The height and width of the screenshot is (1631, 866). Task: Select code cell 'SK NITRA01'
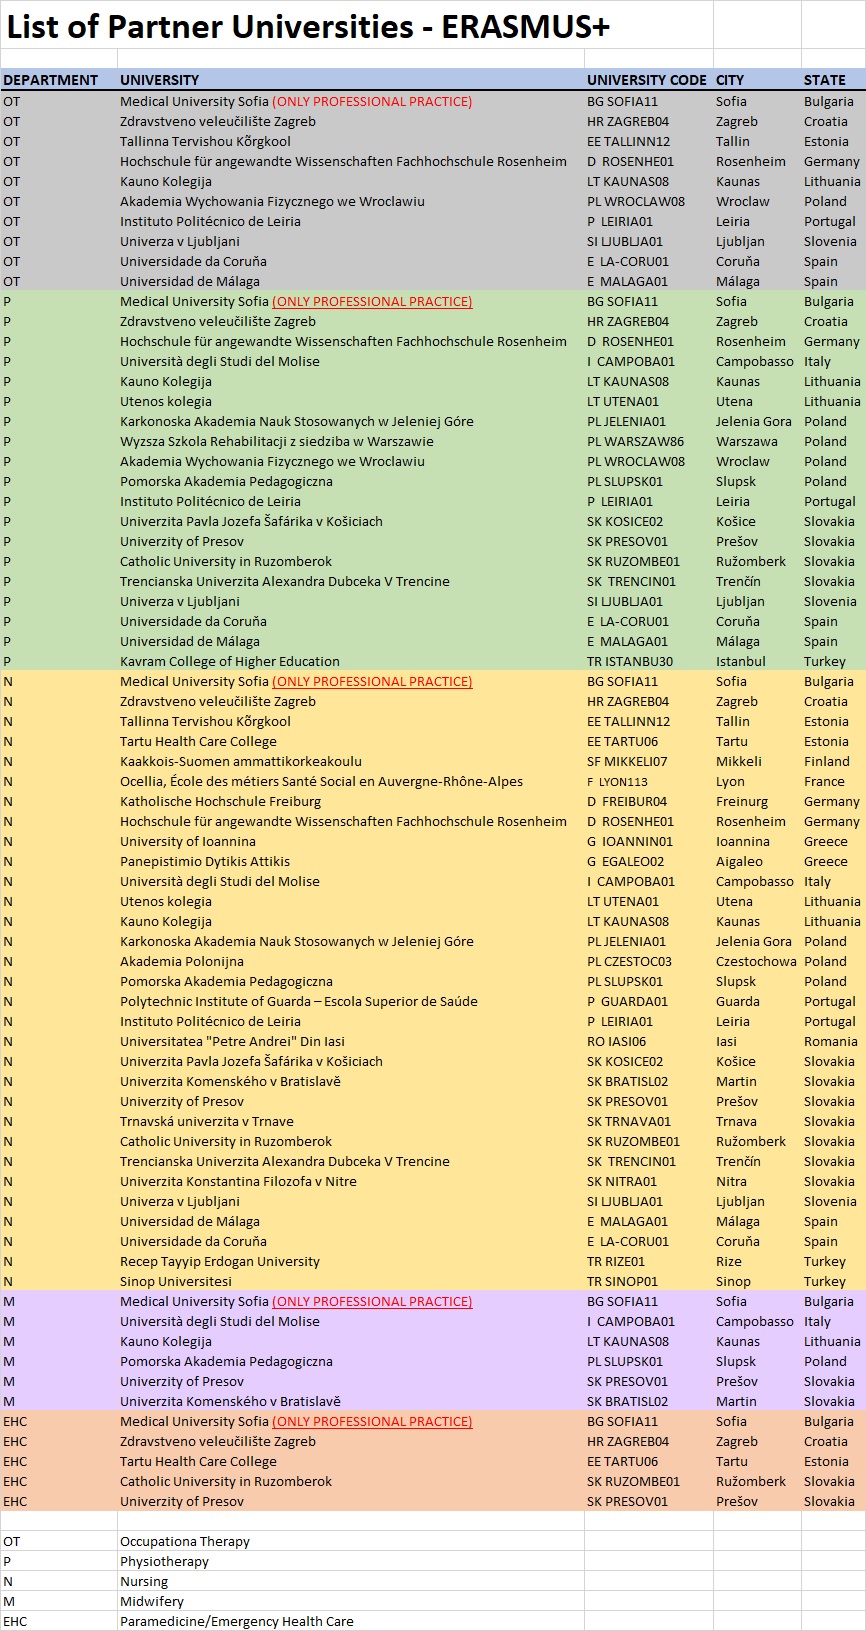(x=622, y=1181)
